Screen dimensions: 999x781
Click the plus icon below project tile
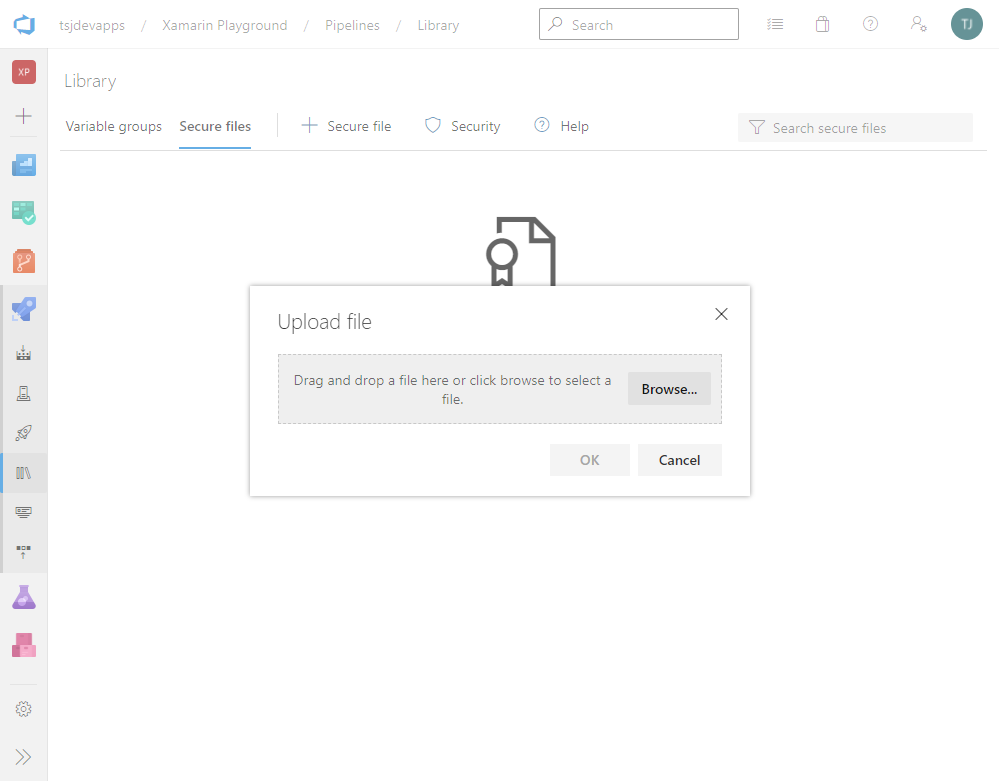24,116
